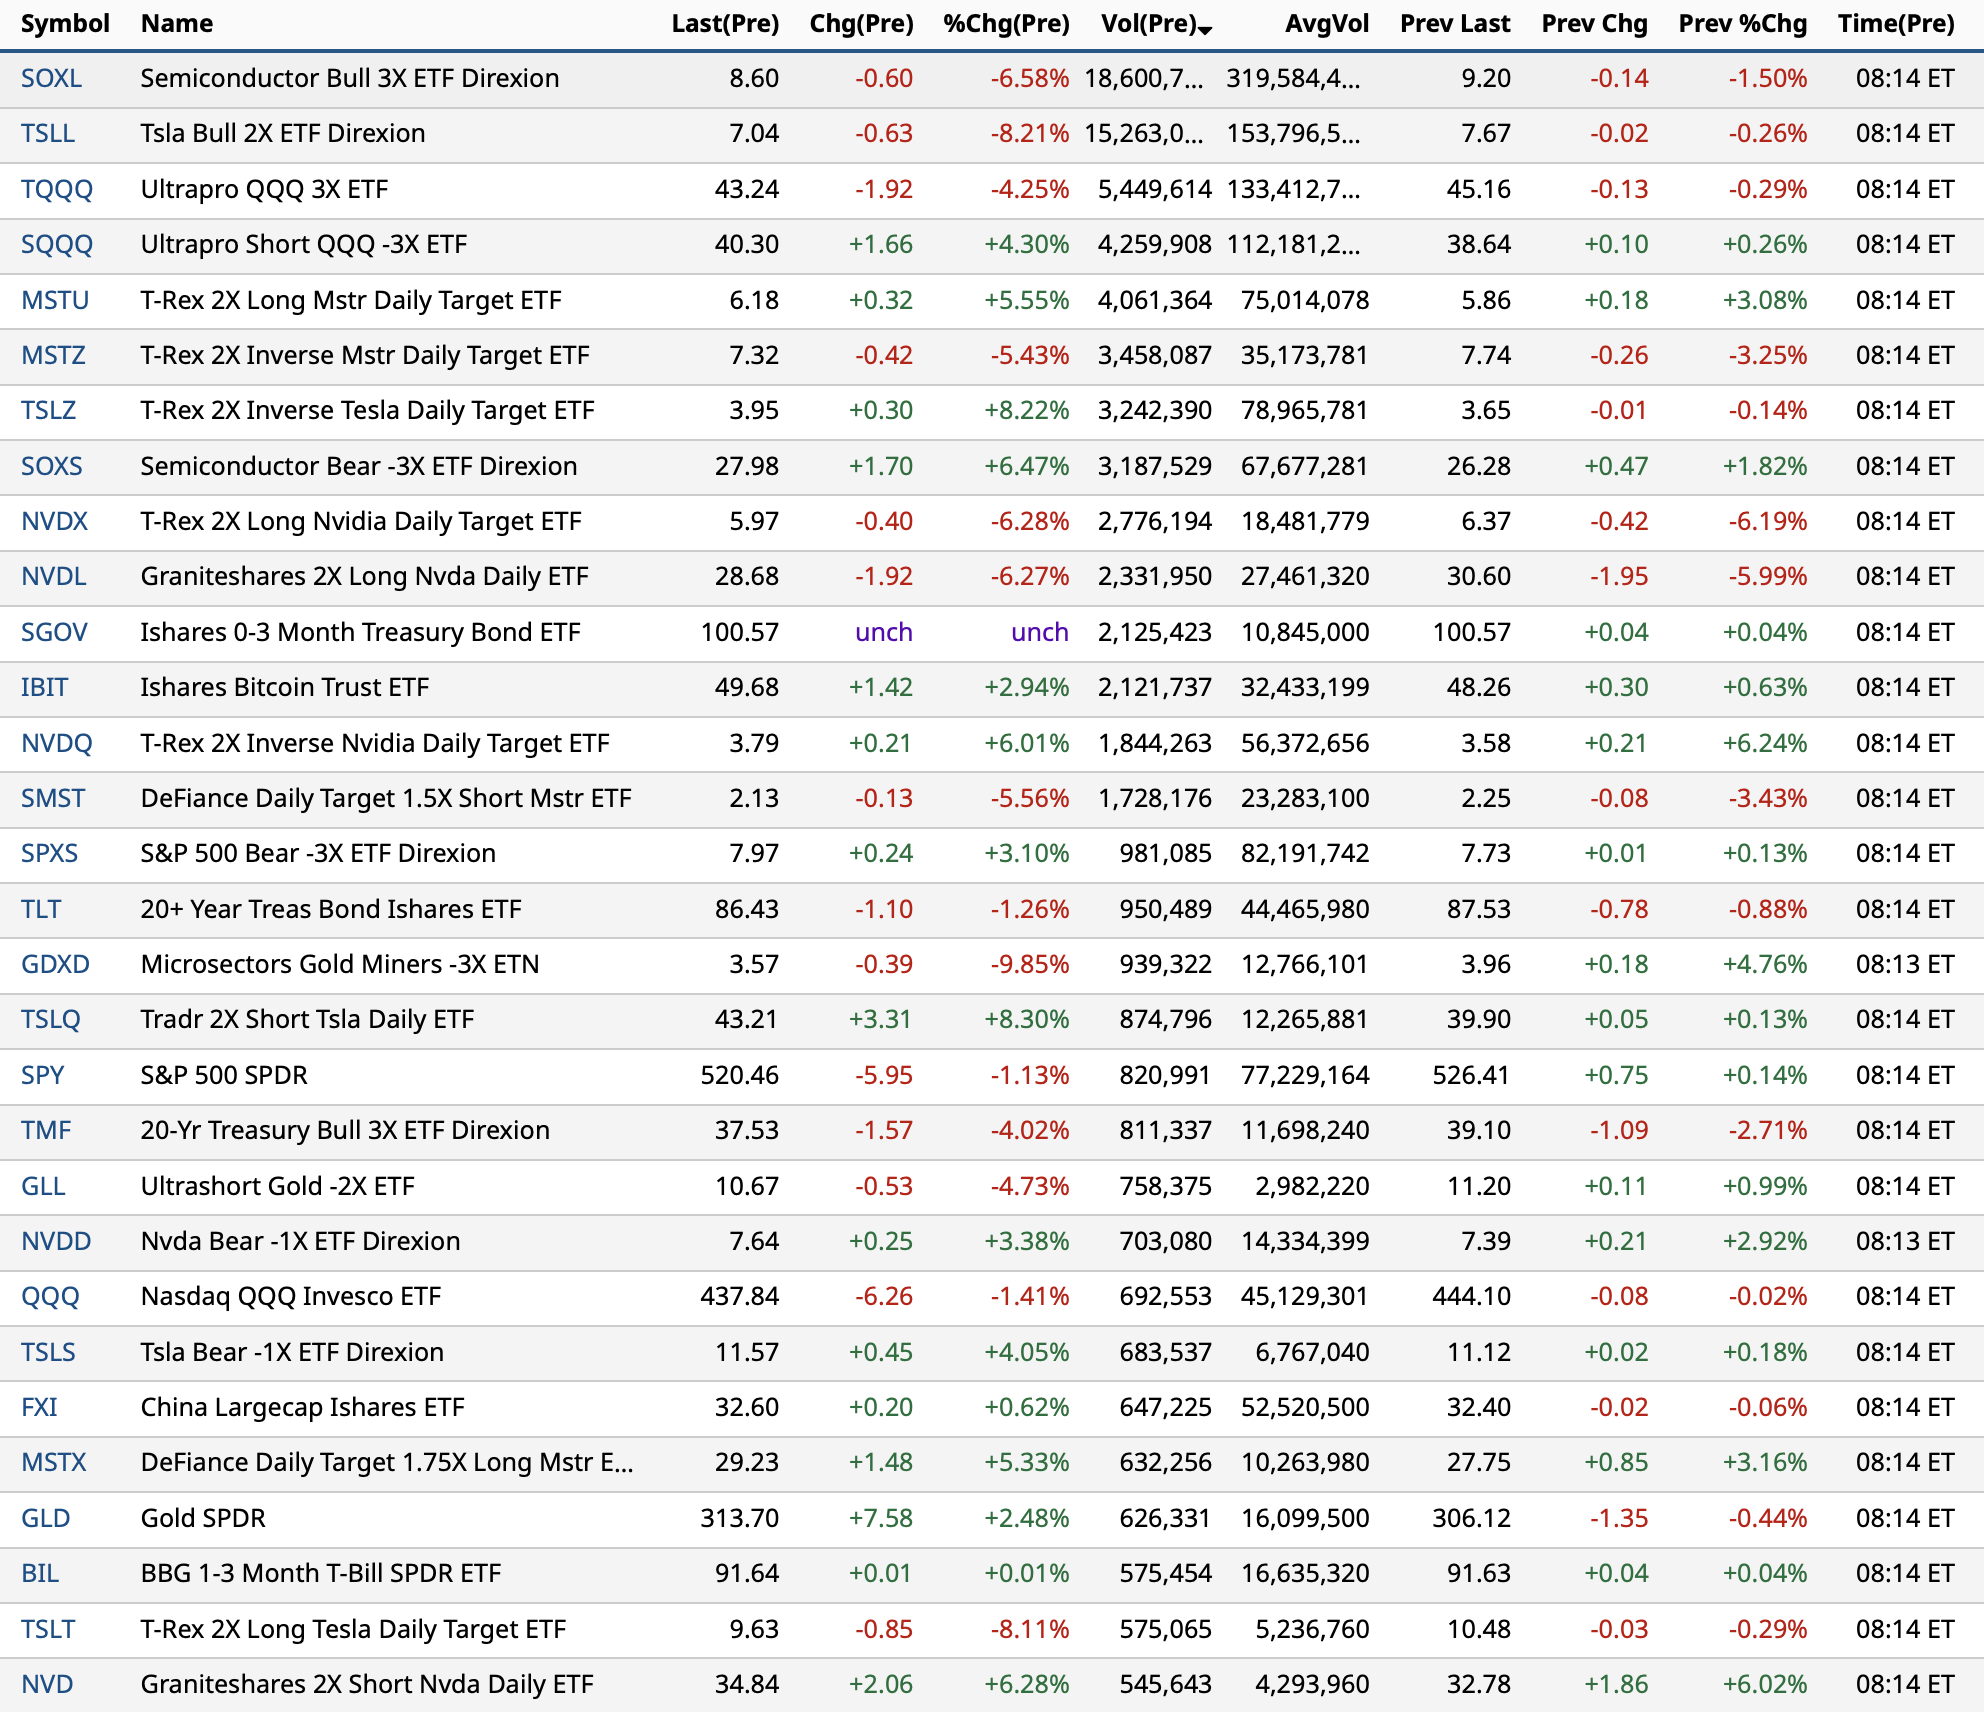
Task: Sort by %Chg(Pre) column header
Action: (x=1005, y=23)
